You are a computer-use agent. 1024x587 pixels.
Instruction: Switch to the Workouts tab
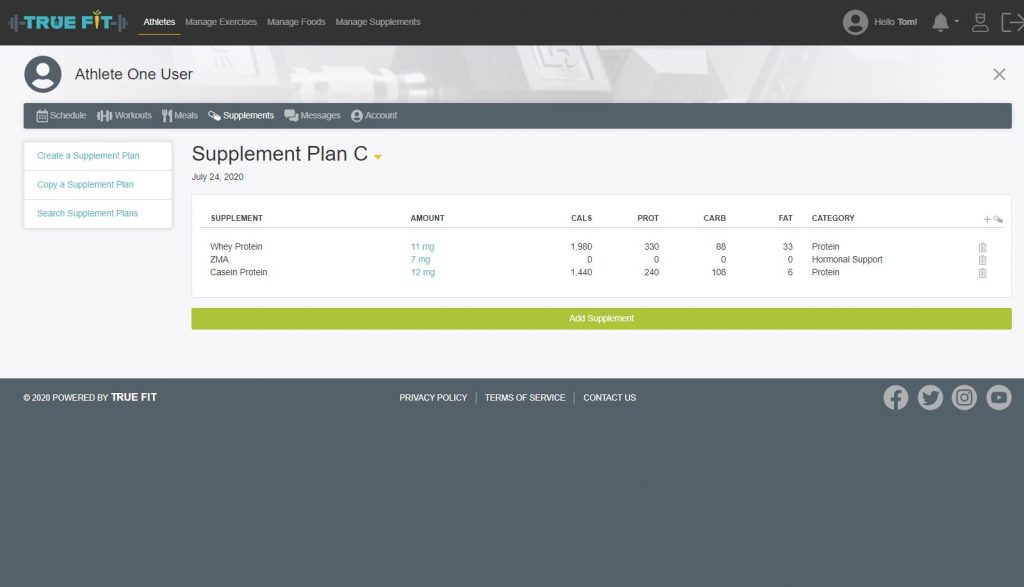coord(124,116)
